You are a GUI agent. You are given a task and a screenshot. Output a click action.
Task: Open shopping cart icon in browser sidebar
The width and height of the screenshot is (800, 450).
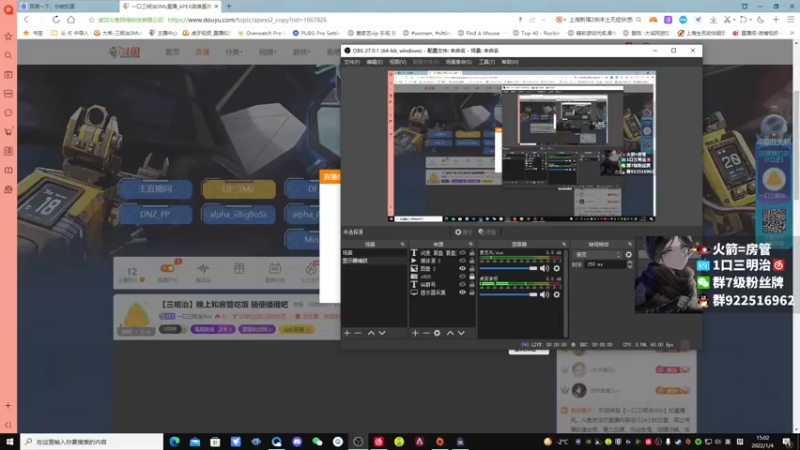[x=8, y=132]
